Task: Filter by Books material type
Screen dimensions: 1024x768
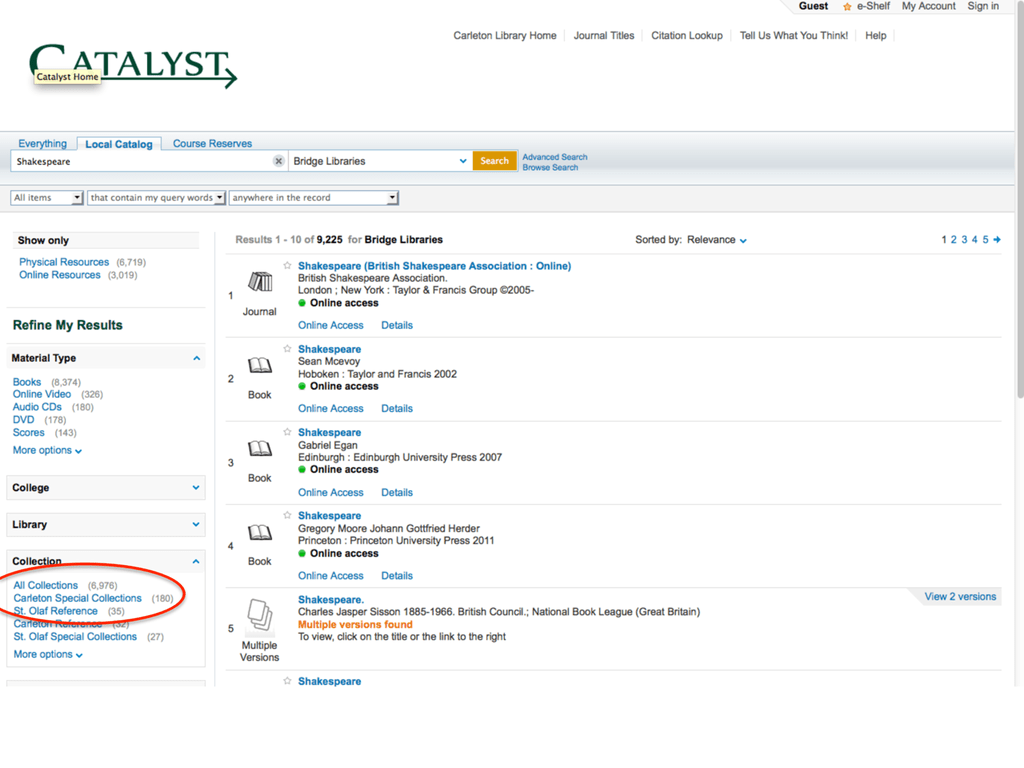Action: (x=27, y=382)
